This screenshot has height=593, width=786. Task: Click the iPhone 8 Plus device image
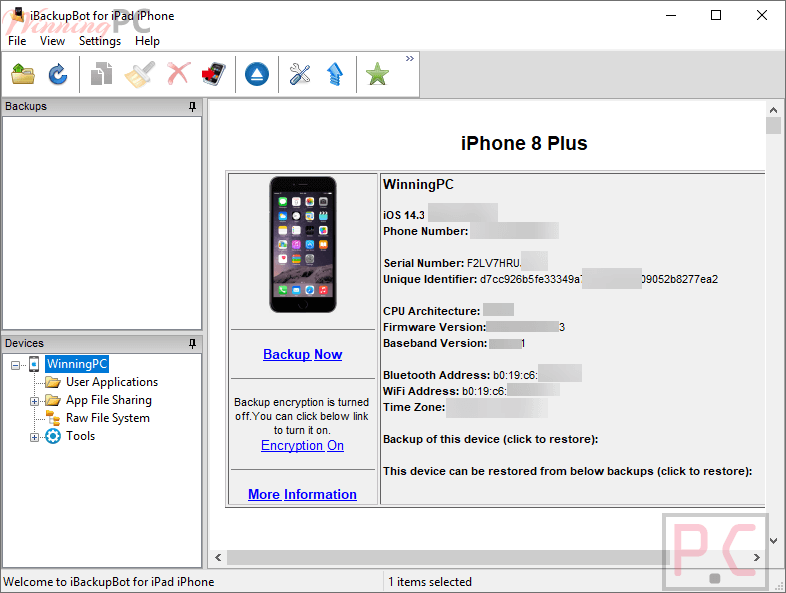coord(303,245)
